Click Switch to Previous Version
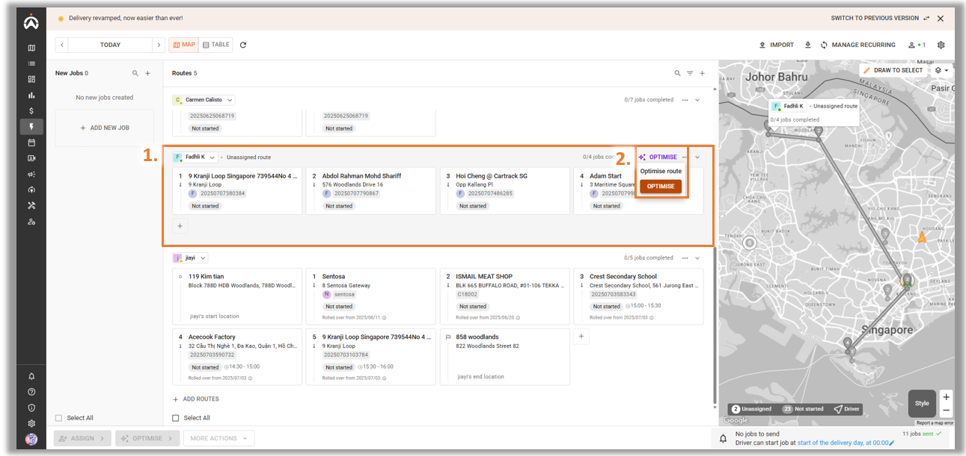This screenshot has width=966, height=456. point(880,18)
